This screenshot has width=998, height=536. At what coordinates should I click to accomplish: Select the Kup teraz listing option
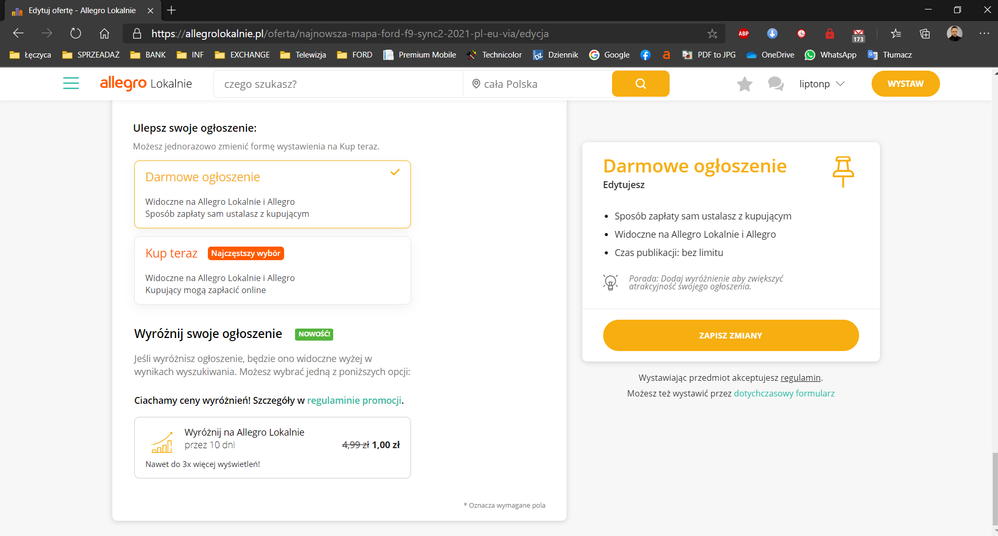pos(272,271)
